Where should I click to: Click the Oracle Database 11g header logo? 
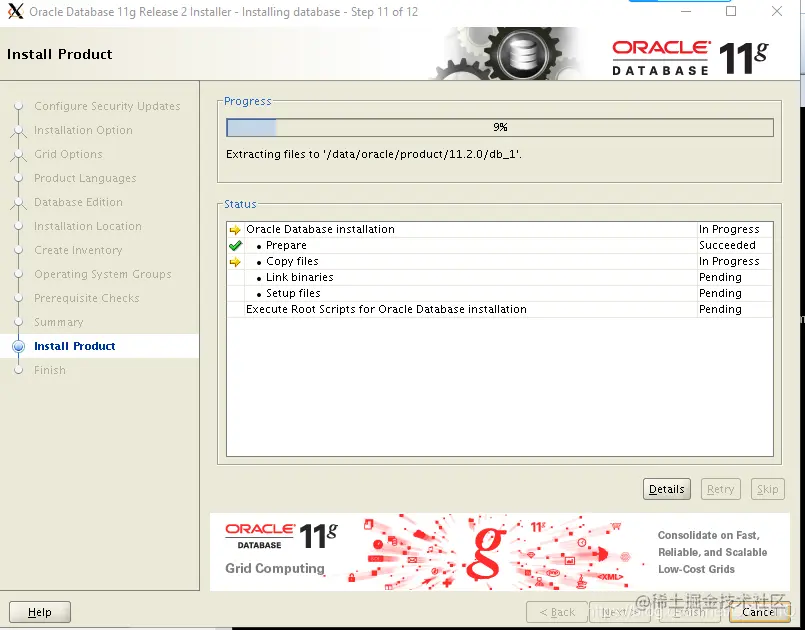tap(689, 58)
